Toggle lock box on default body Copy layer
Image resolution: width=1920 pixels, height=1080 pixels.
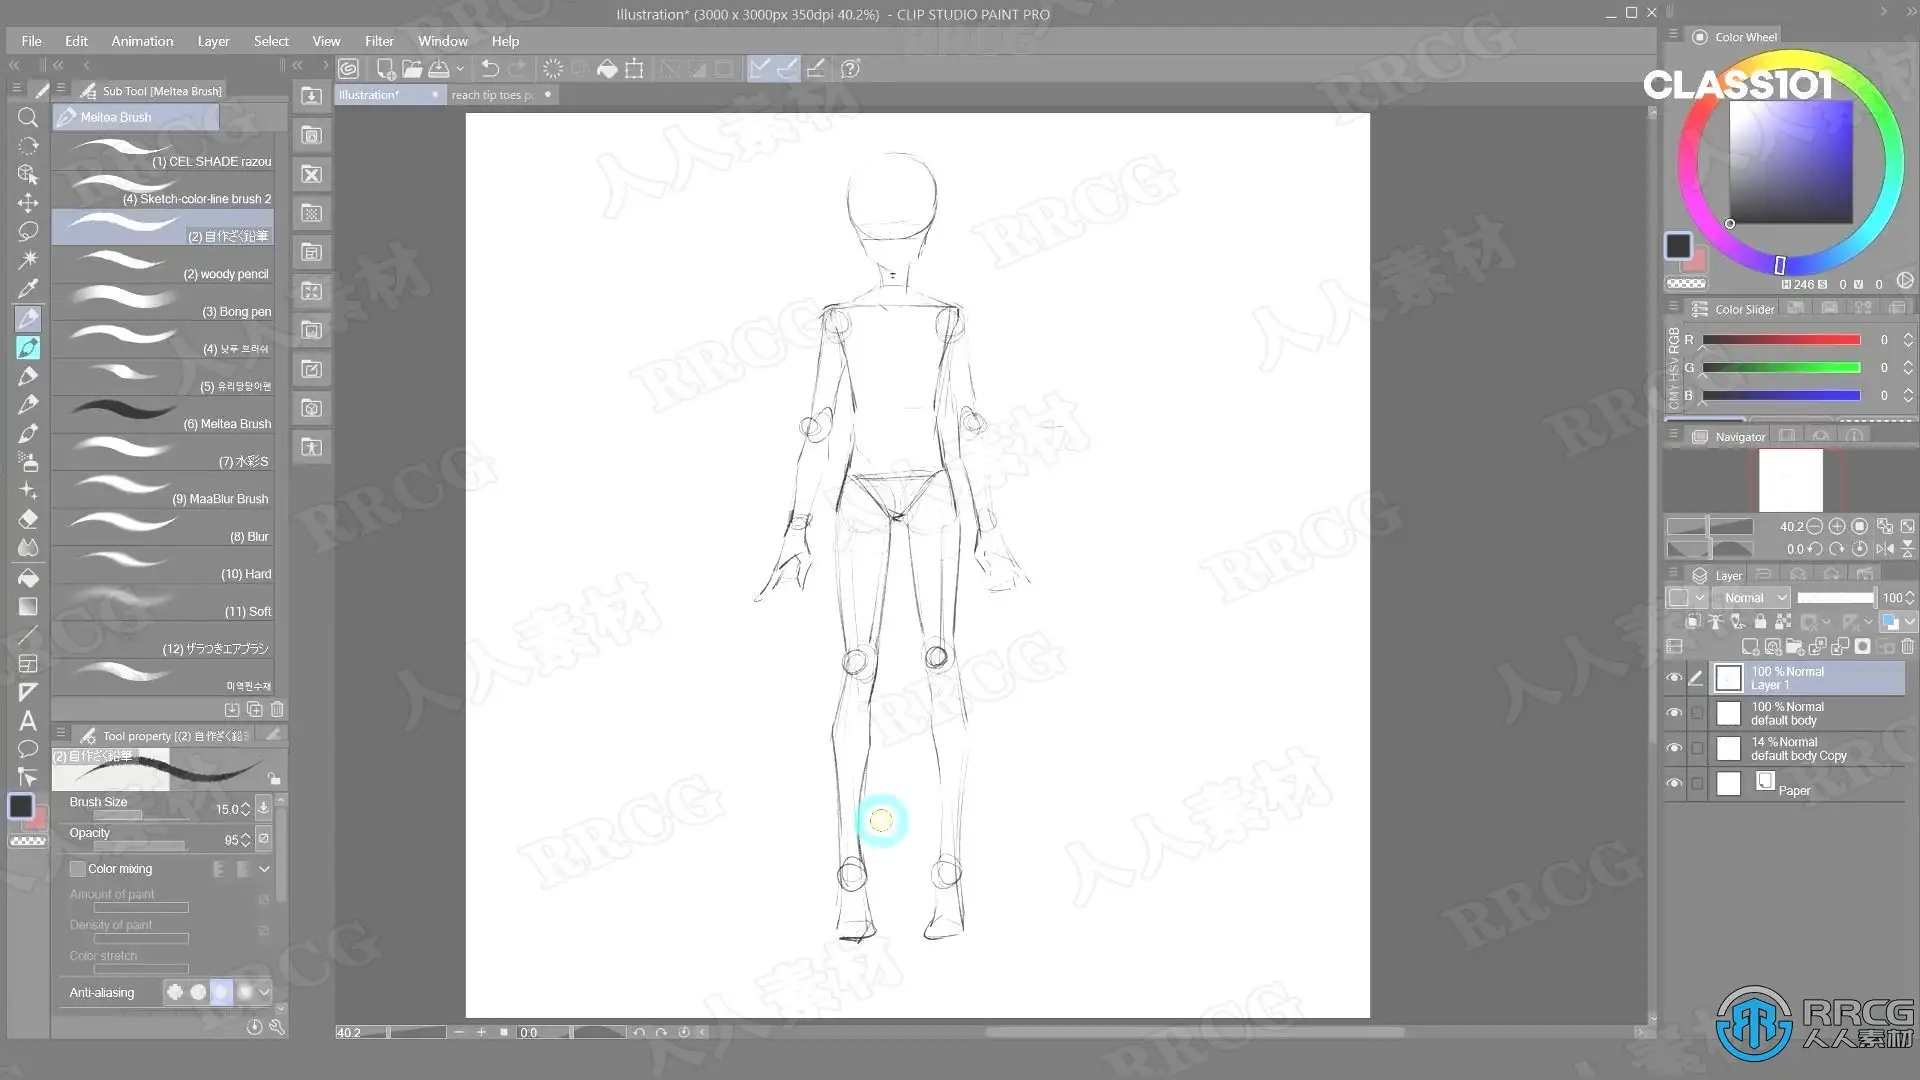point(1696,748)
